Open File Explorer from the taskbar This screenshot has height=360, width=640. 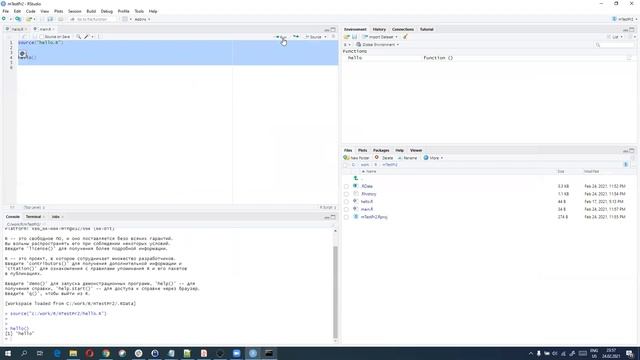click(73, 353)
